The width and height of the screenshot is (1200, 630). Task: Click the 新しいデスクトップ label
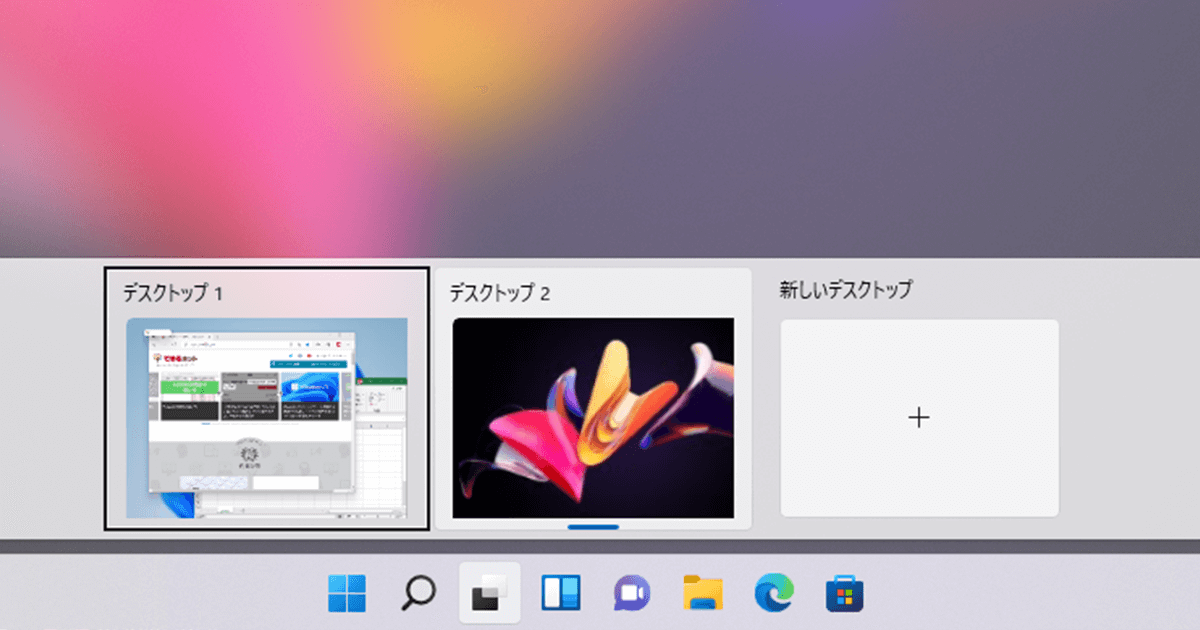[846, 290]
